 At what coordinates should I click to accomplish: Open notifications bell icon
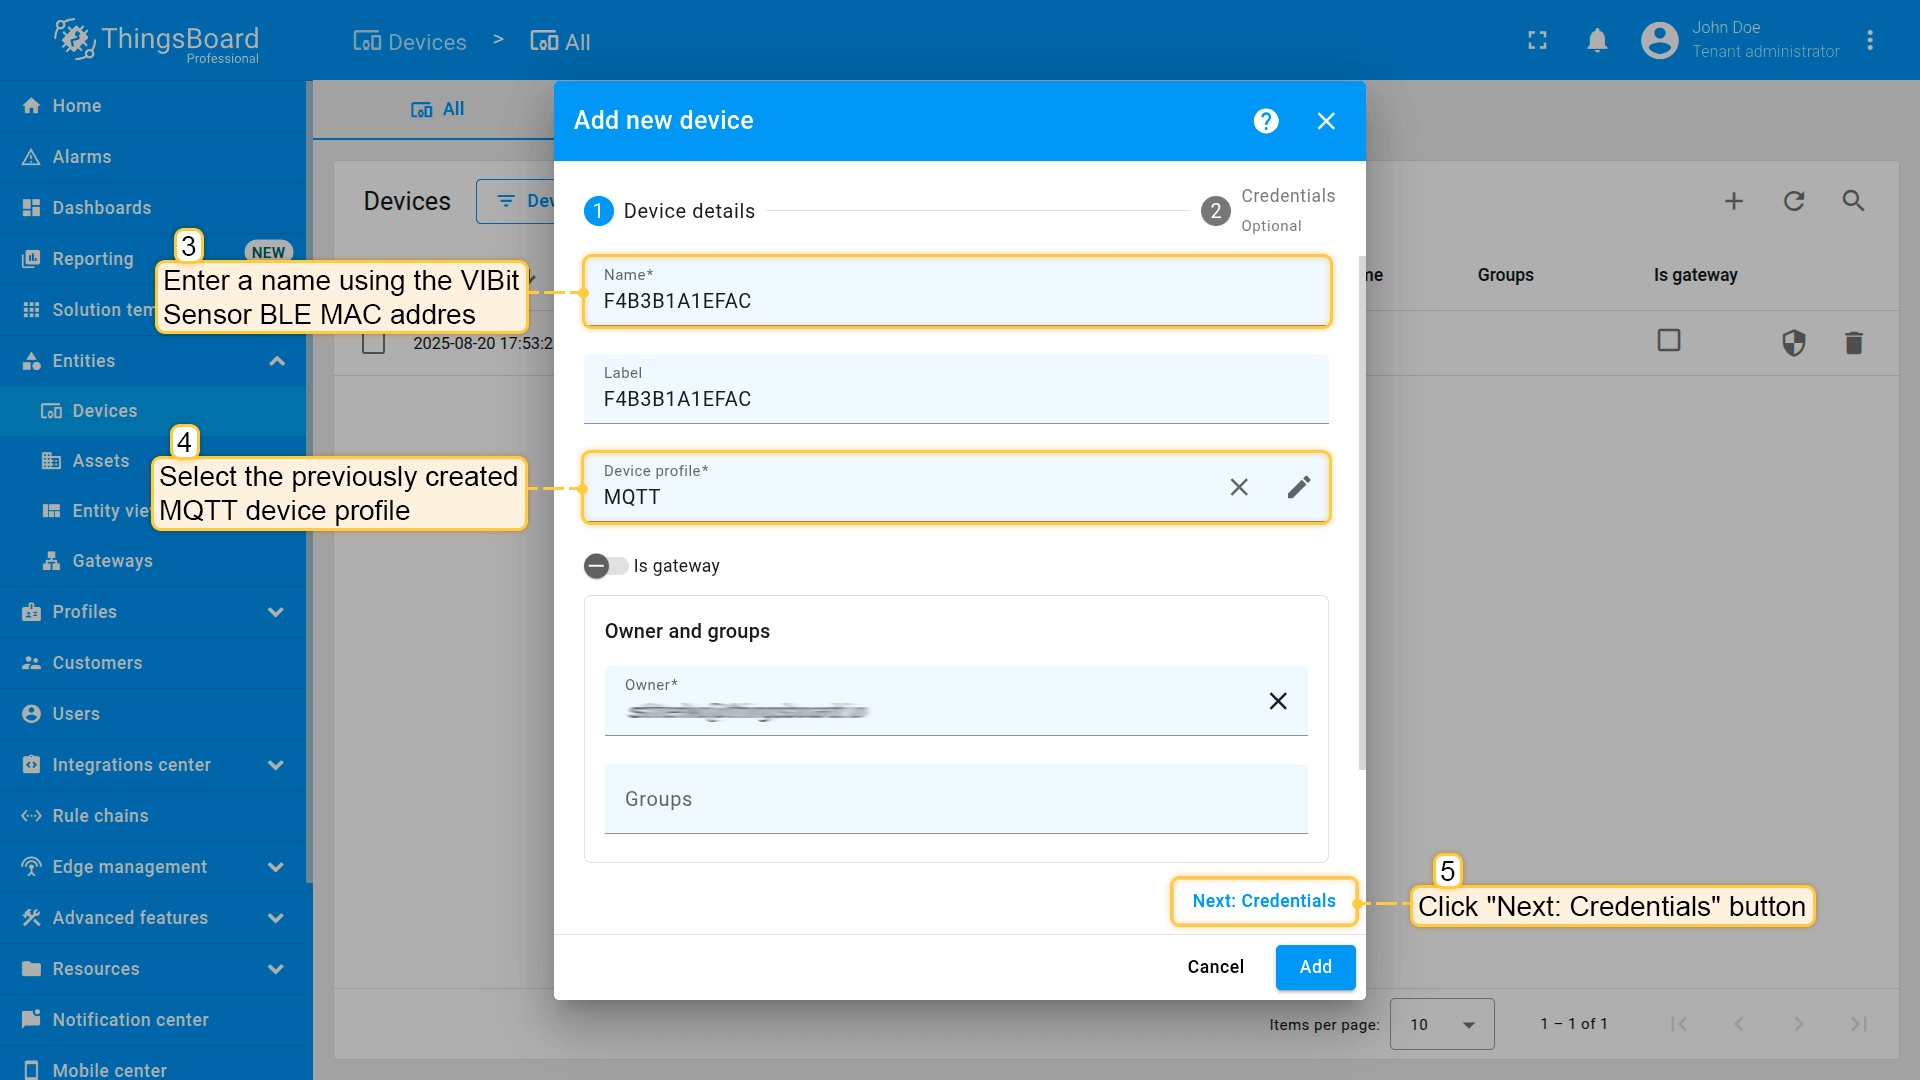tap(1597, 41)
